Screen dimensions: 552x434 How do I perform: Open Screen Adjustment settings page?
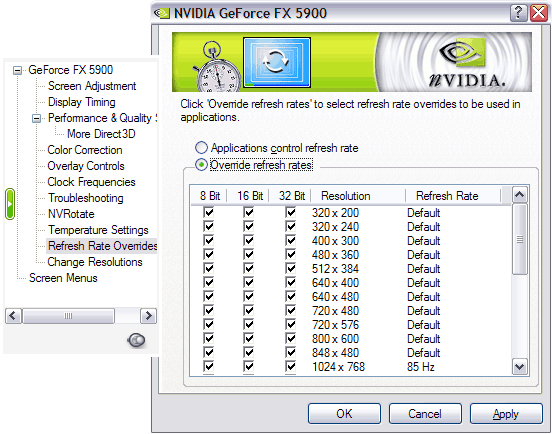[x=92, y=86]
